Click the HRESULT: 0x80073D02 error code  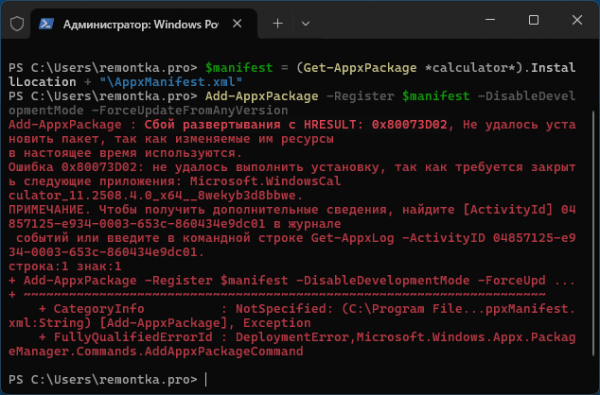tap(375, 124)
